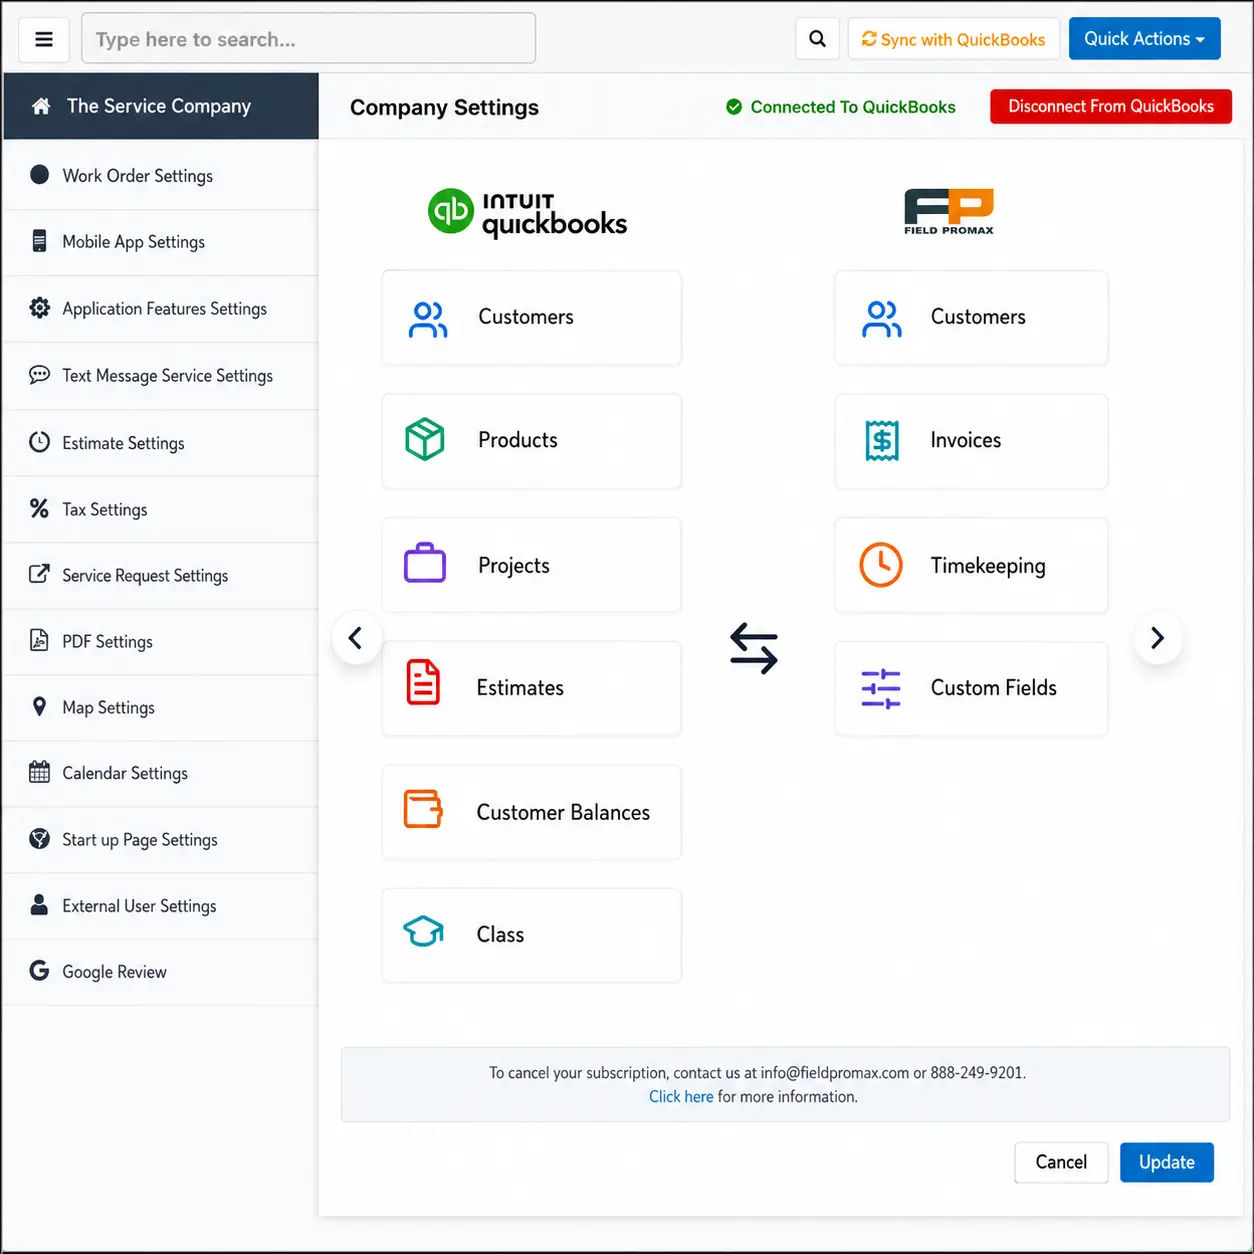1254x1254 pixels.
Task: Click Sync with QuickBooks button
Action: [954, 39]
